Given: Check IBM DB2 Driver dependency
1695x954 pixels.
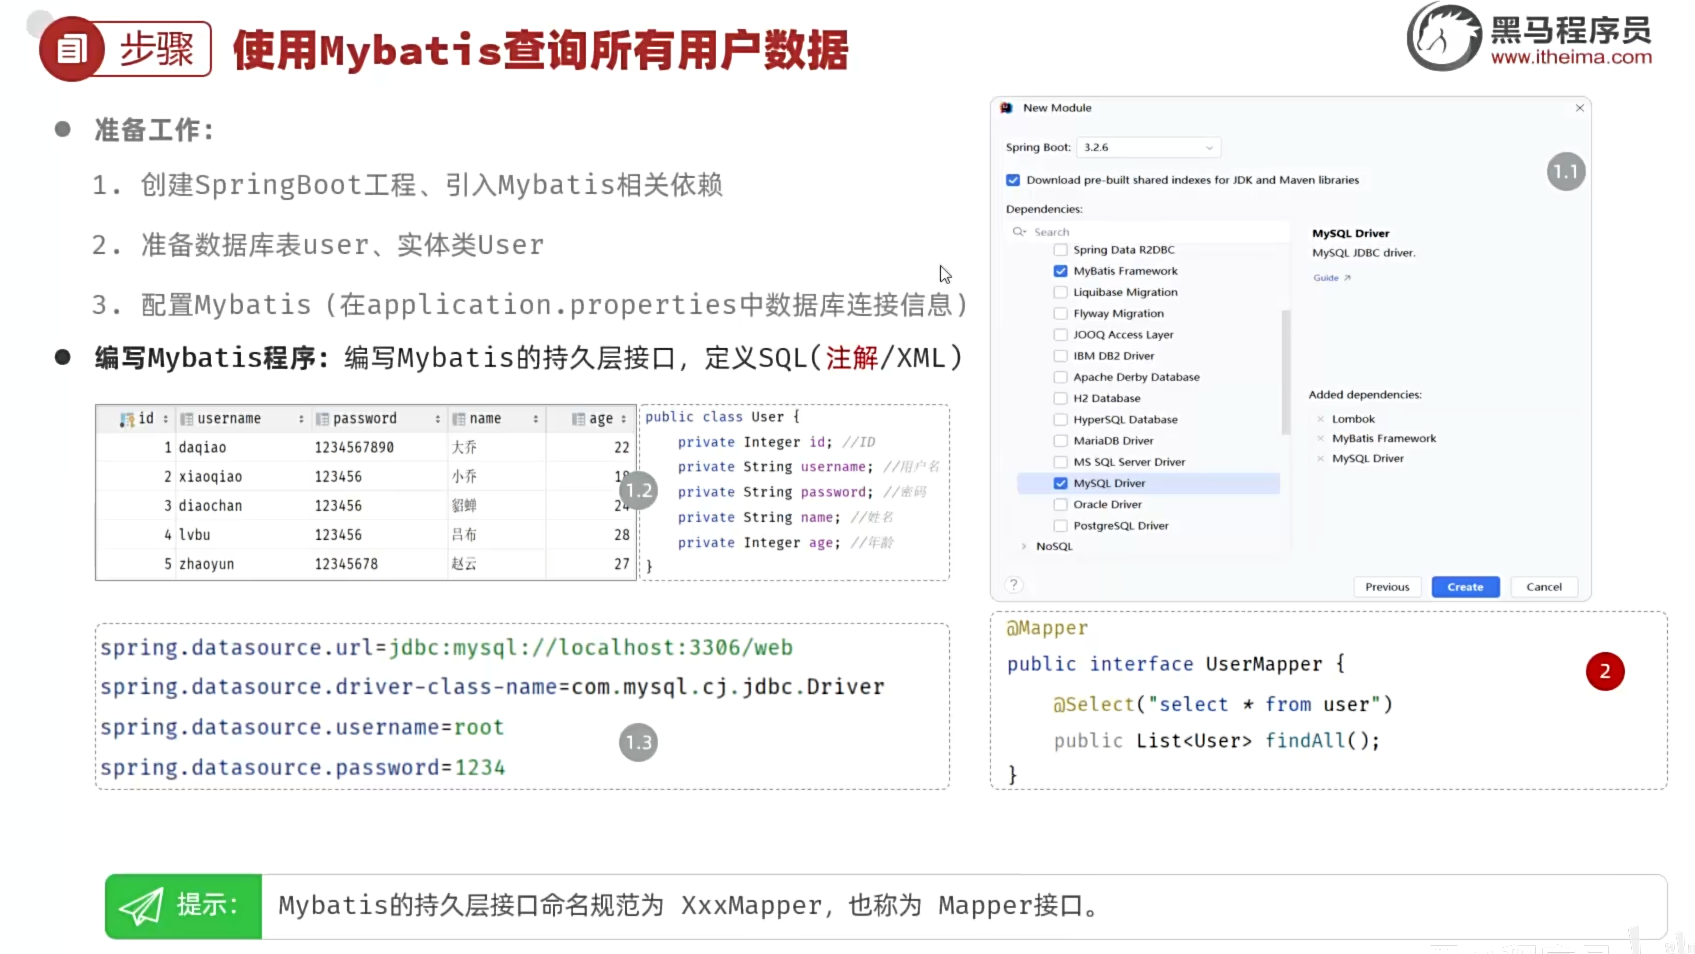Looking at the screenshot, I should (x=1060, y=356).
